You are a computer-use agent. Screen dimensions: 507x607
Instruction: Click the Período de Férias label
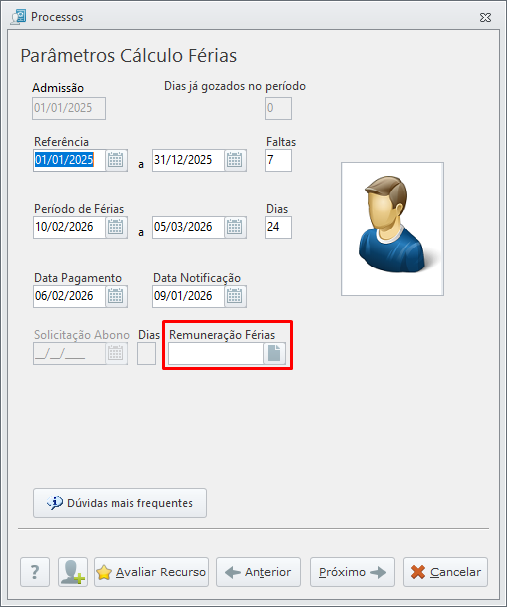79,209
